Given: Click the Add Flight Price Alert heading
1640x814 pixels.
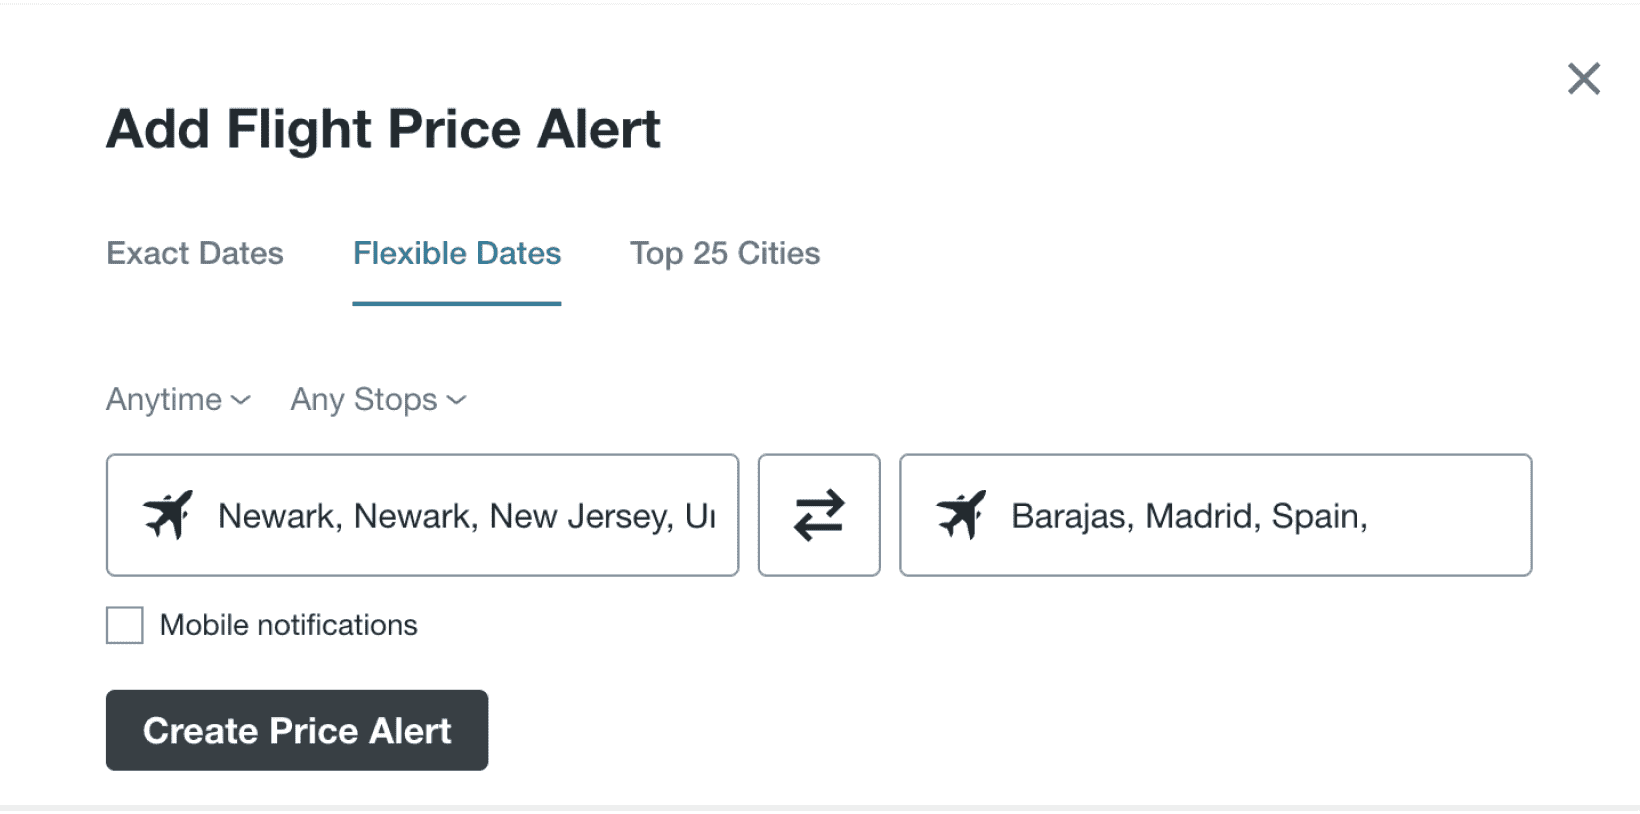Looking at the screenshot, I should point(383,129).
